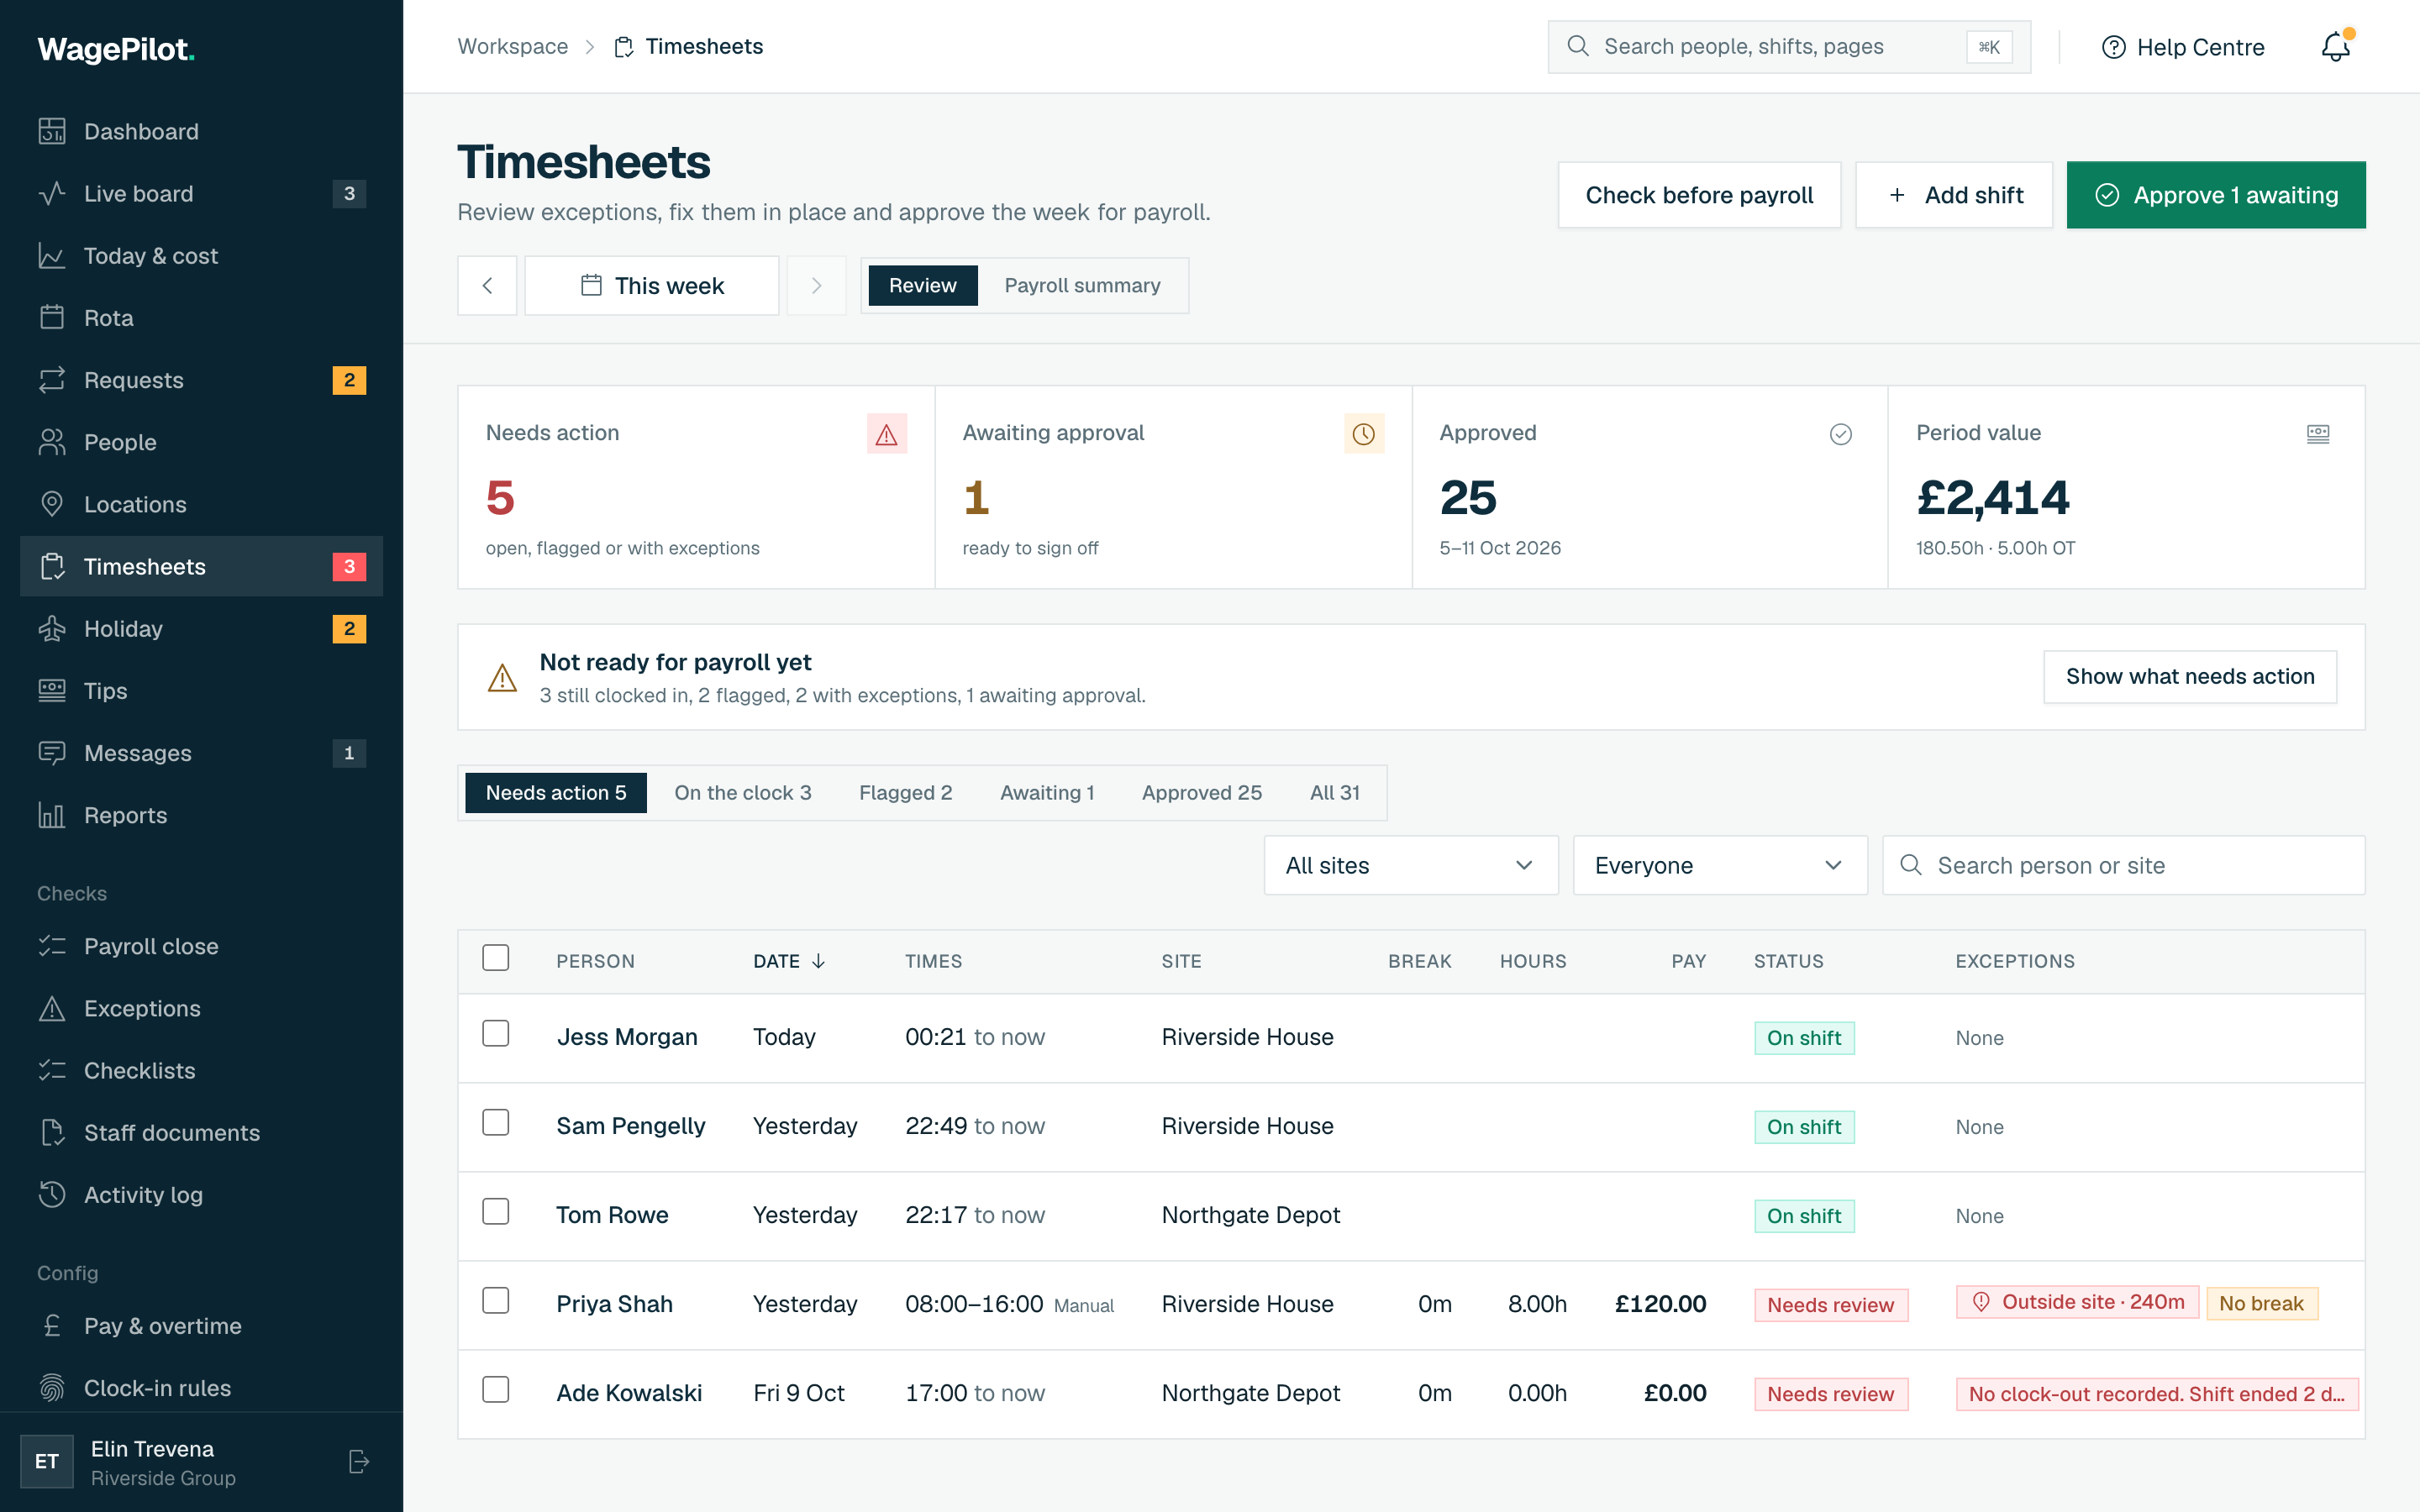Image resolution: width=2420 pixels, height=1512 pixels.
Task: Select Jess Morgan's row checkbox
Action: click(496, 1033)
